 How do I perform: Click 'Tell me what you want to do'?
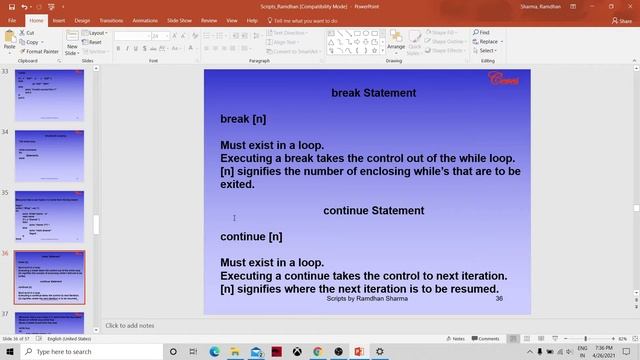[x=302, y=20]
